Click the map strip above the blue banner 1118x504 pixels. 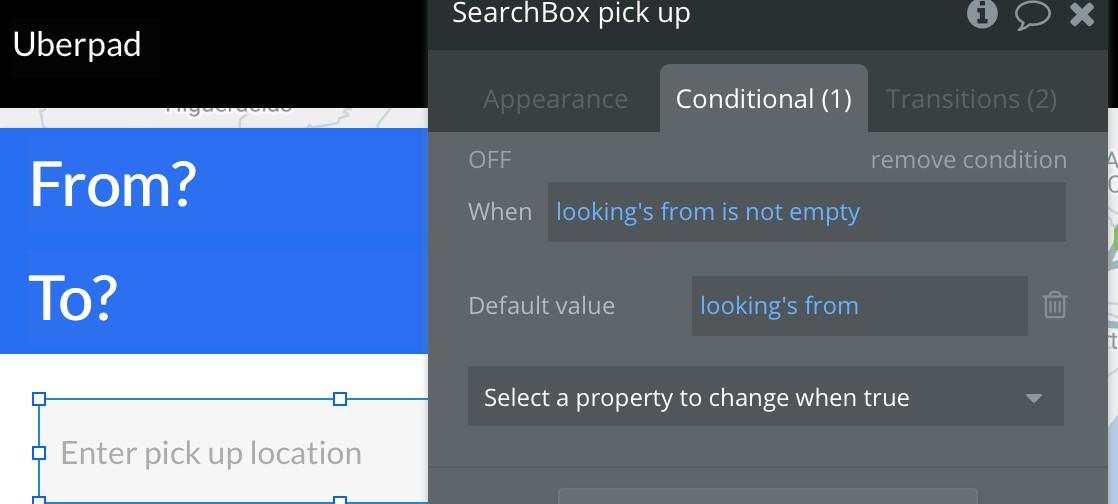(214, 118)
